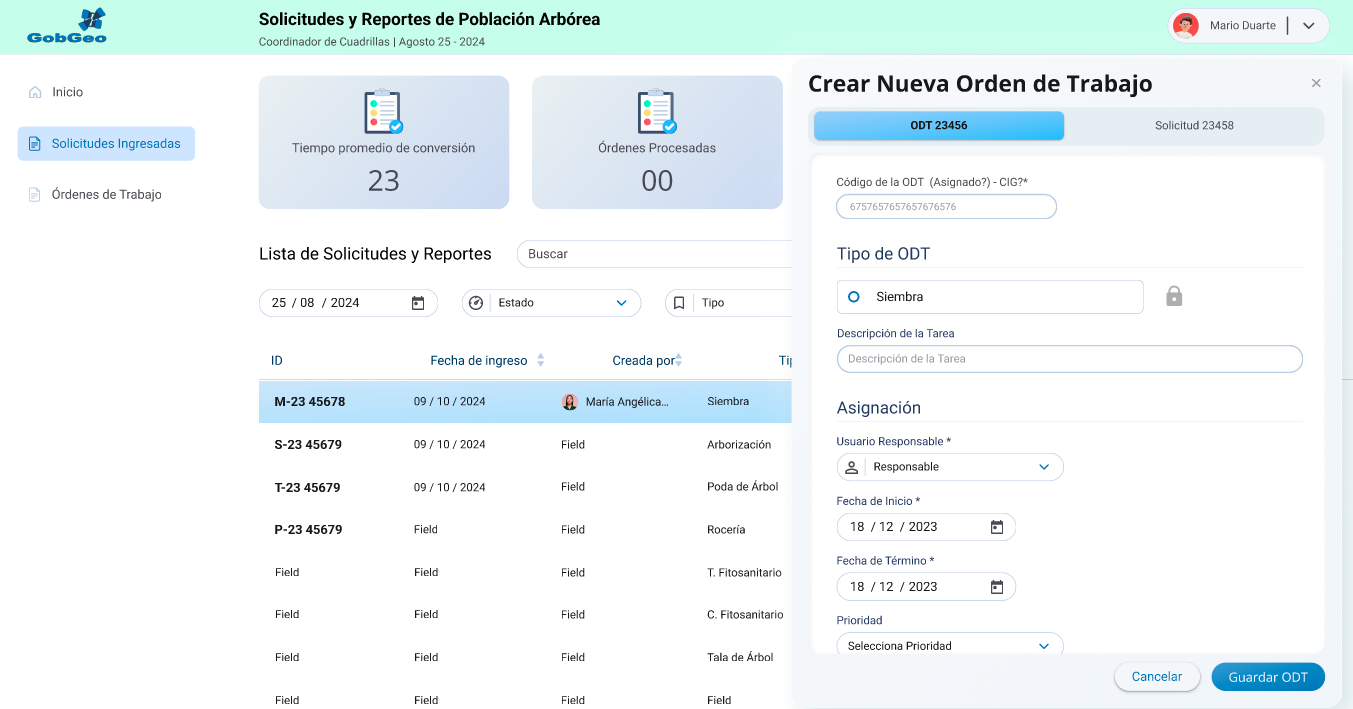Navigate to Inicio in the sidebar
The image size is (1353, 709).
point(67,92)
